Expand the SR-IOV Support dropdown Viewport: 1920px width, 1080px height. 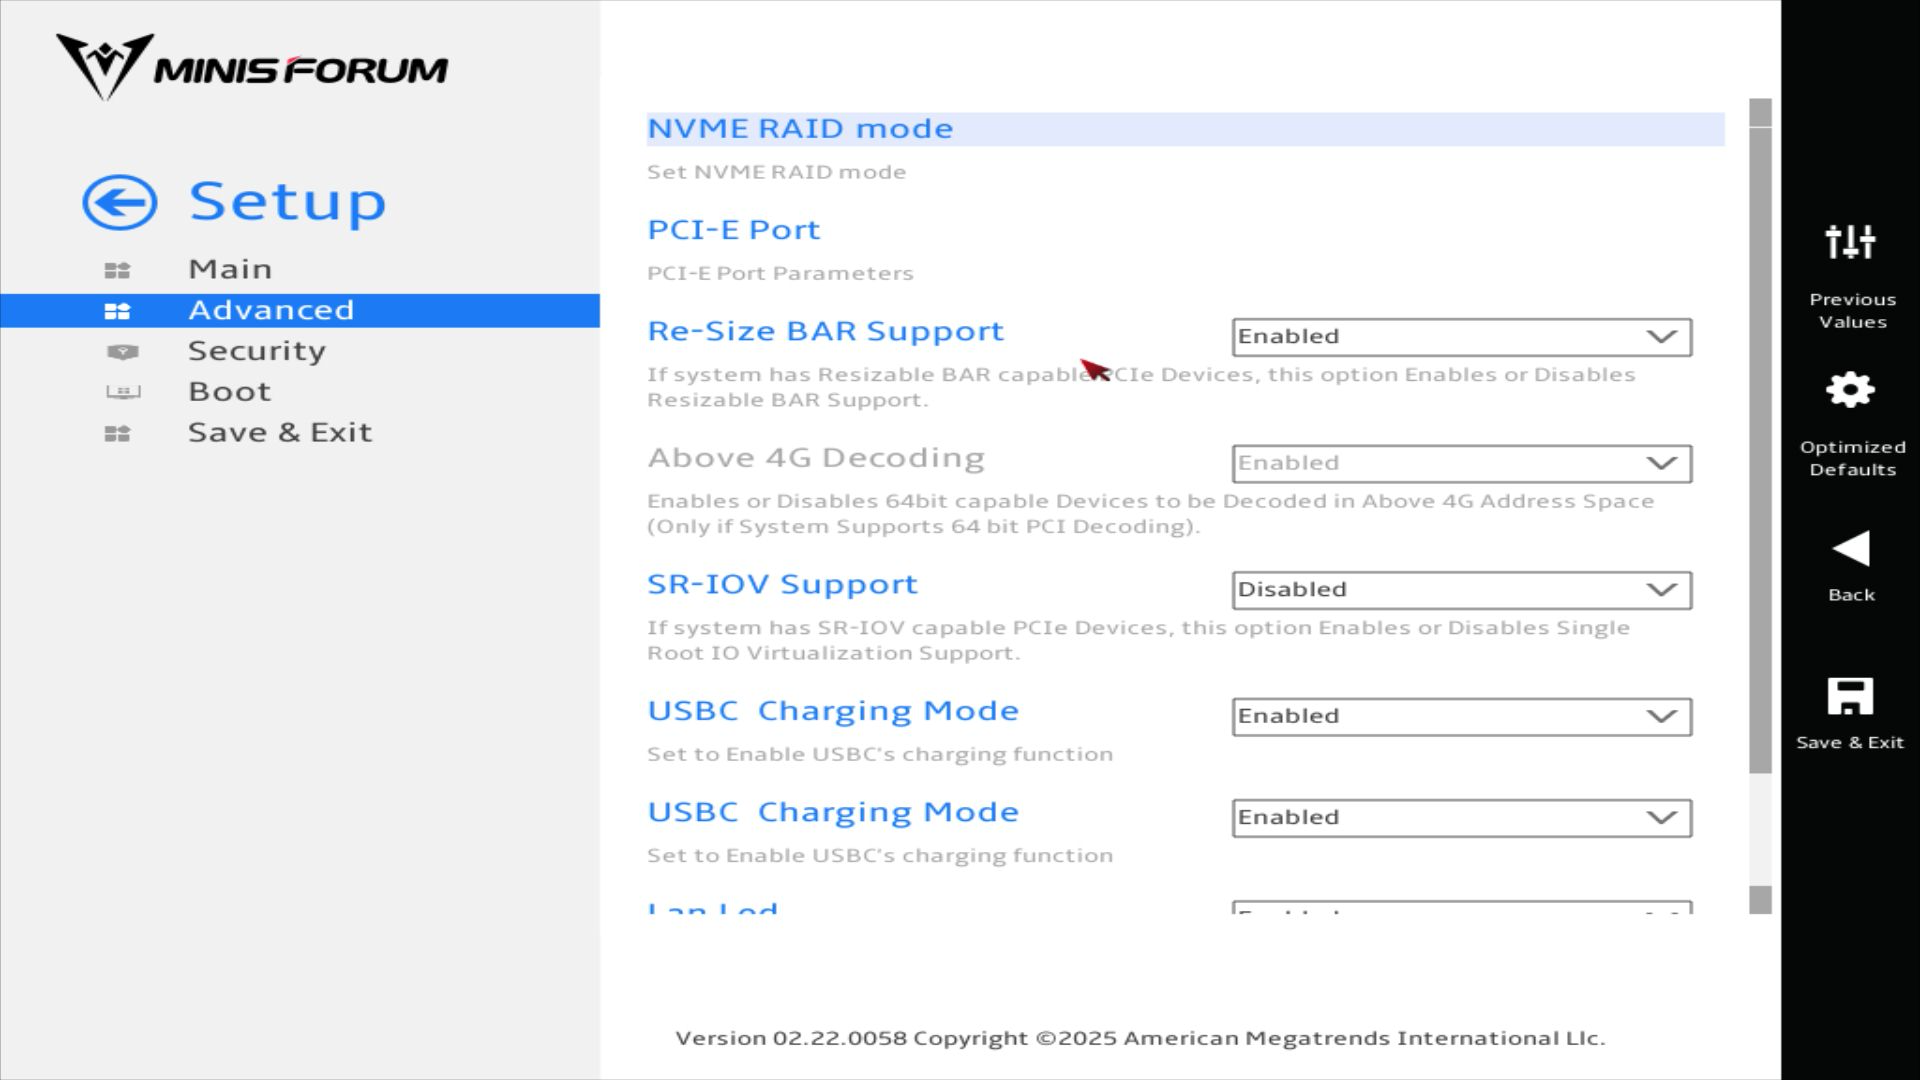(x=1461, y=590)
